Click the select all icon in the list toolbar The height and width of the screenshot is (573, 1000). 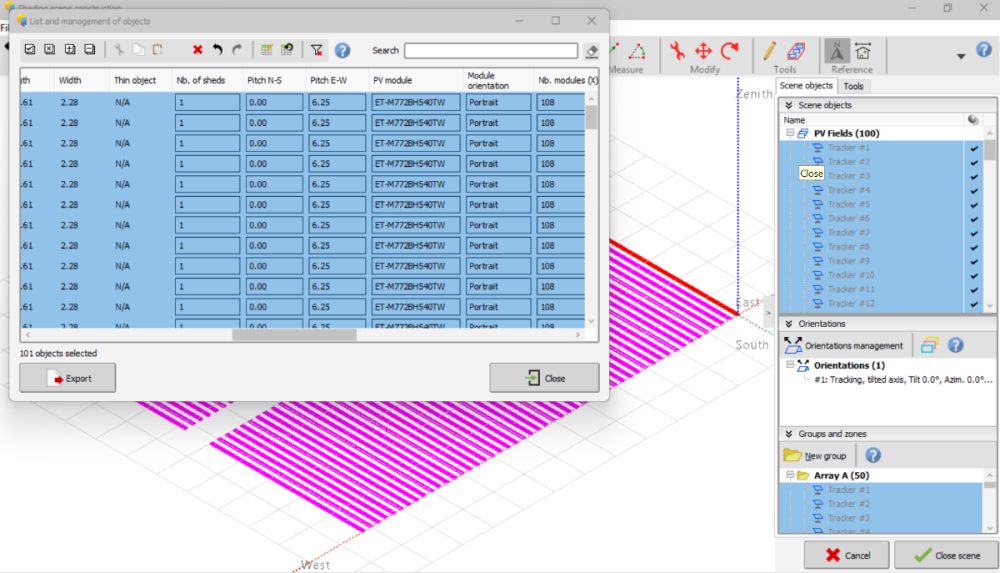[29, 50]
